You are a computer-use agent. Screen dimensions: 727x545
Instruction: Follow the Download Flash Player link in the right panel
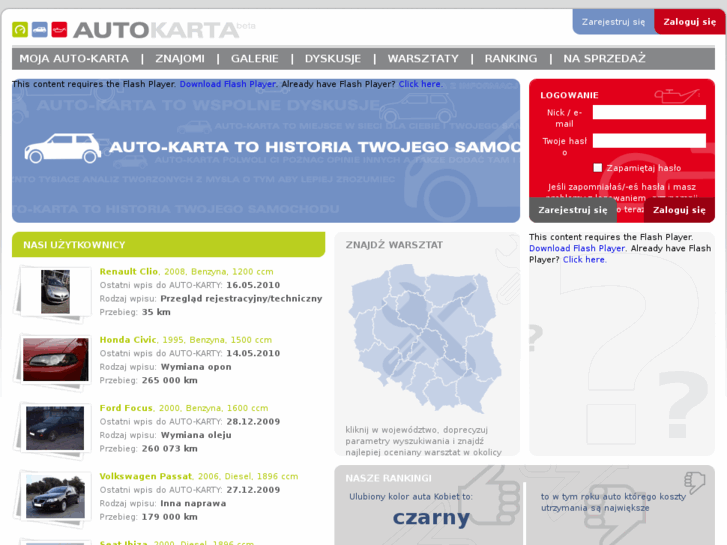click(x=577, y=248)
